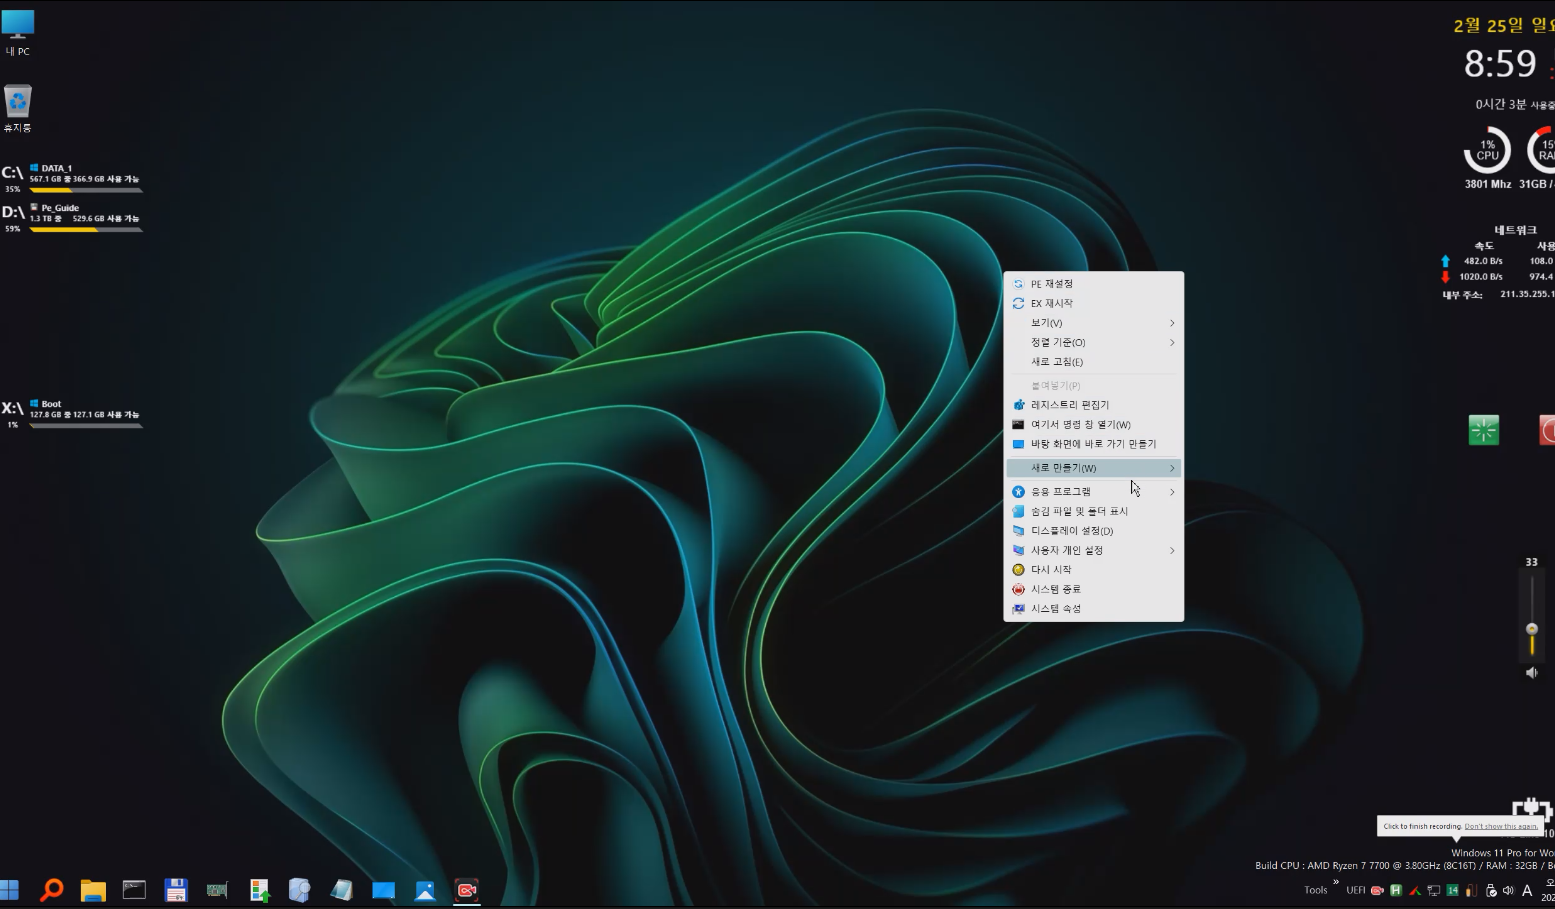Open 레지스트리 편집기 from context menu
Screen dimensions: 1555x909
[x=1094, y=405]
